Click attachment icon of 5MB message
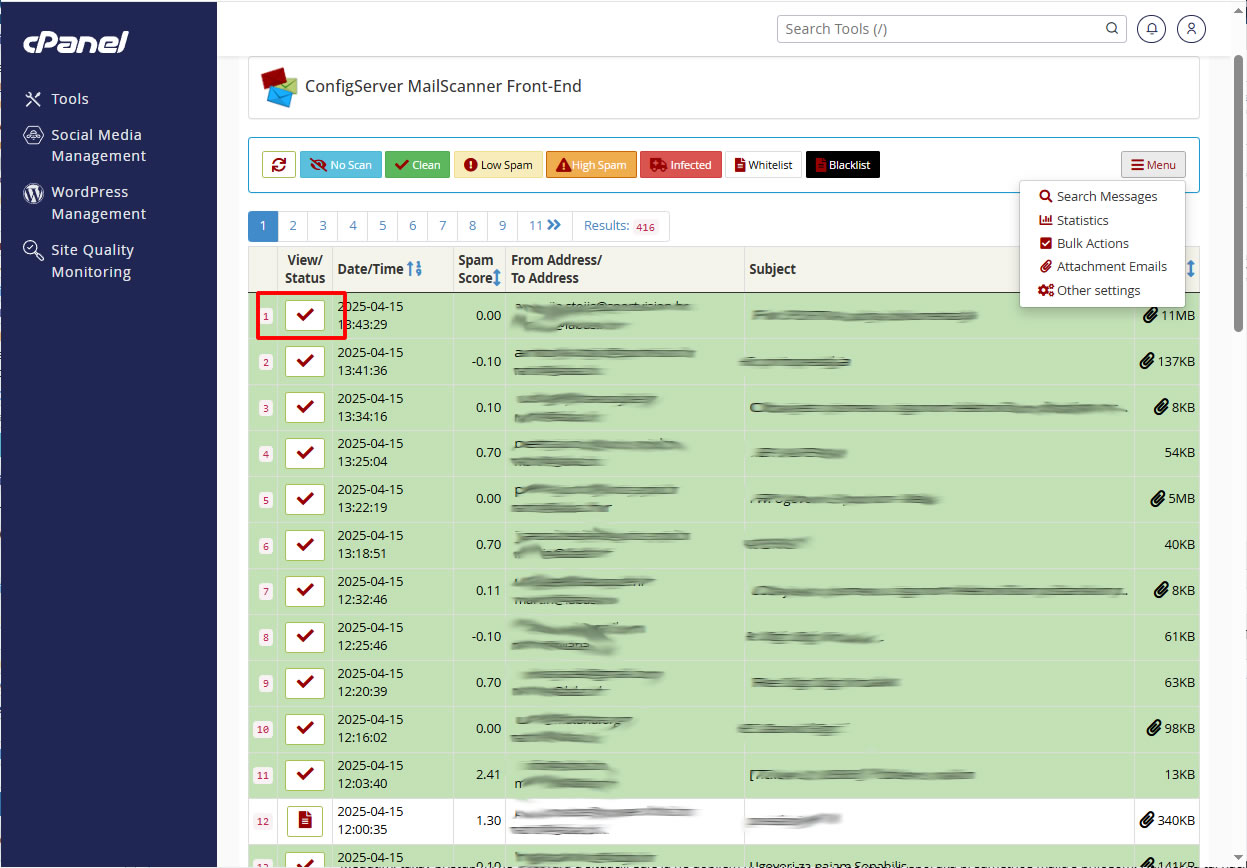1247x868 pixels. pos(1159,499)
